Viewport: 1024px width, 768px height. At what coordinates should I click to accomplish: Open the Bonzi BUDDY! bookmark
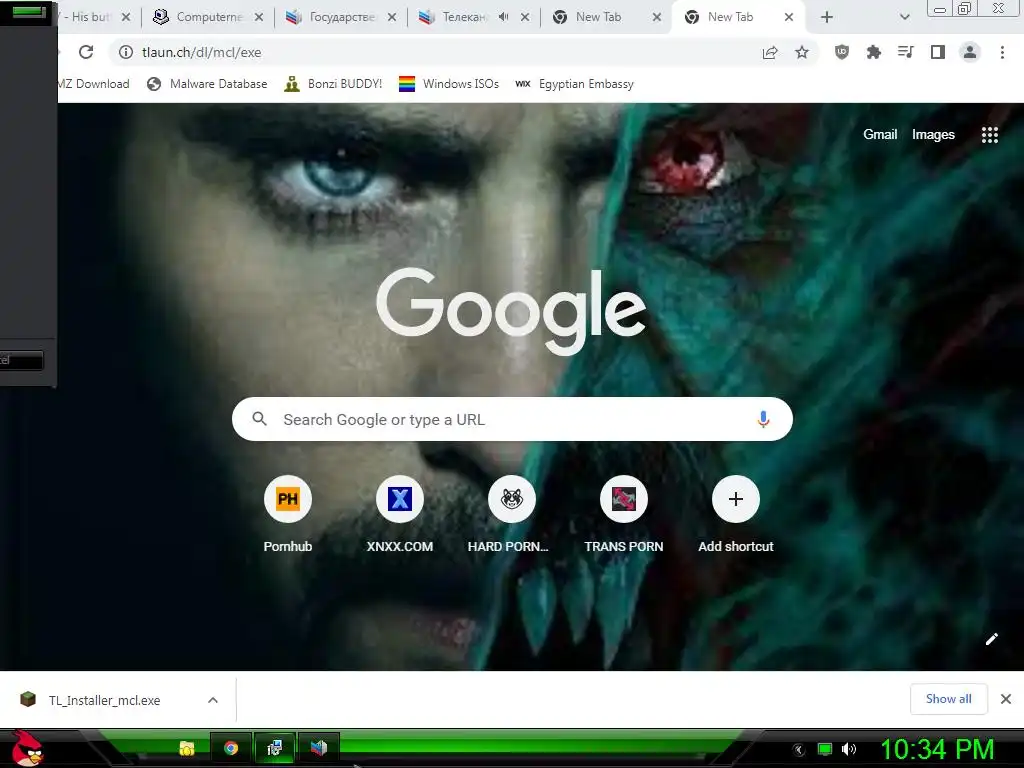[x=333, y=84]
